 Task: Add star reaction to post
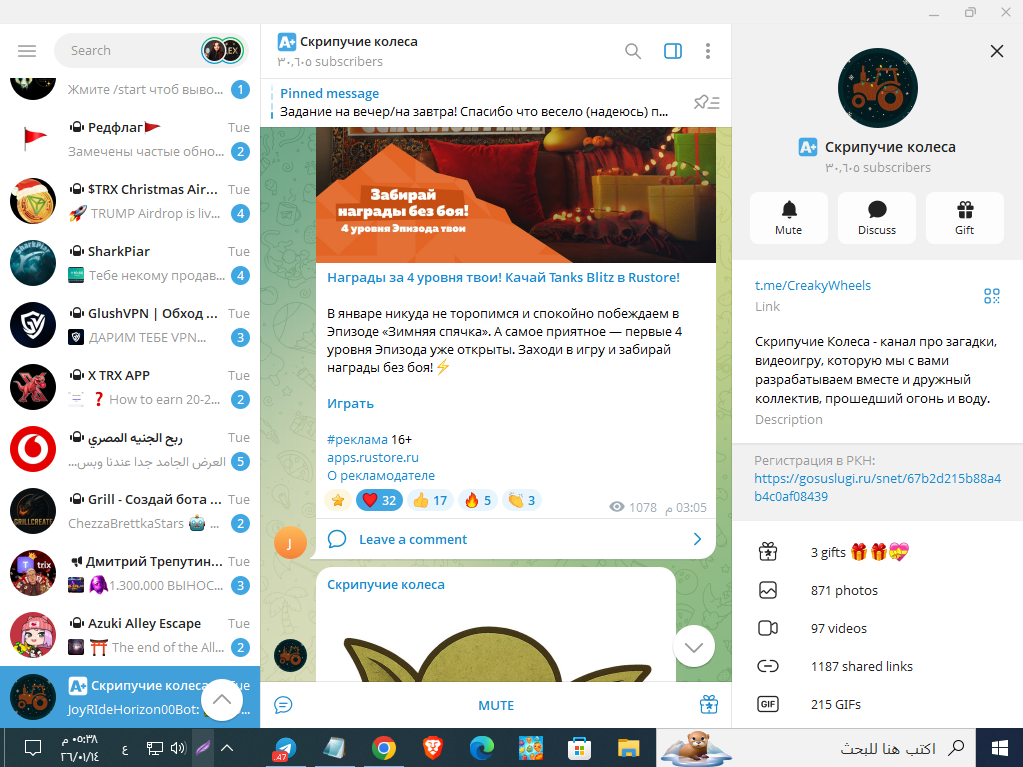(x=338, y=500)
